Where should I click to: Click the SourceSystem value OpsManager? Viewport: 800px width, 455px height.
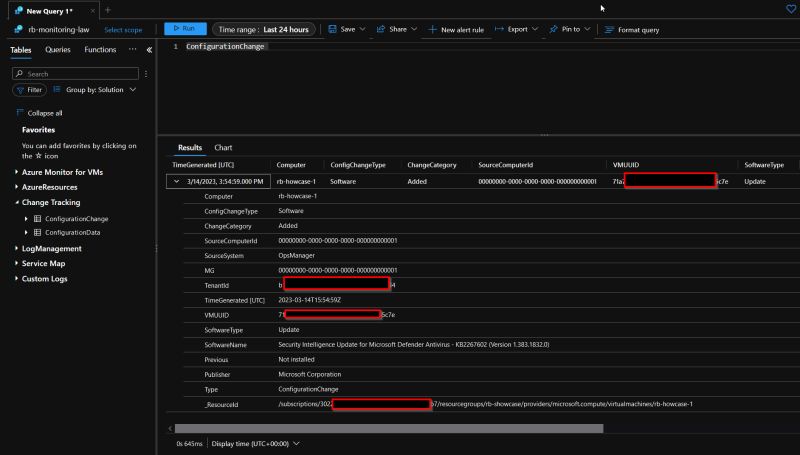[x=296, y=255]
